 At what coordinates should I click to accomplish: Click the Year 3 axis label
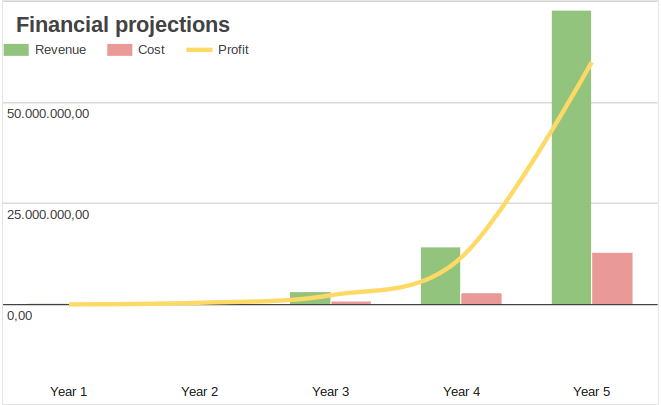click(331, 391)
